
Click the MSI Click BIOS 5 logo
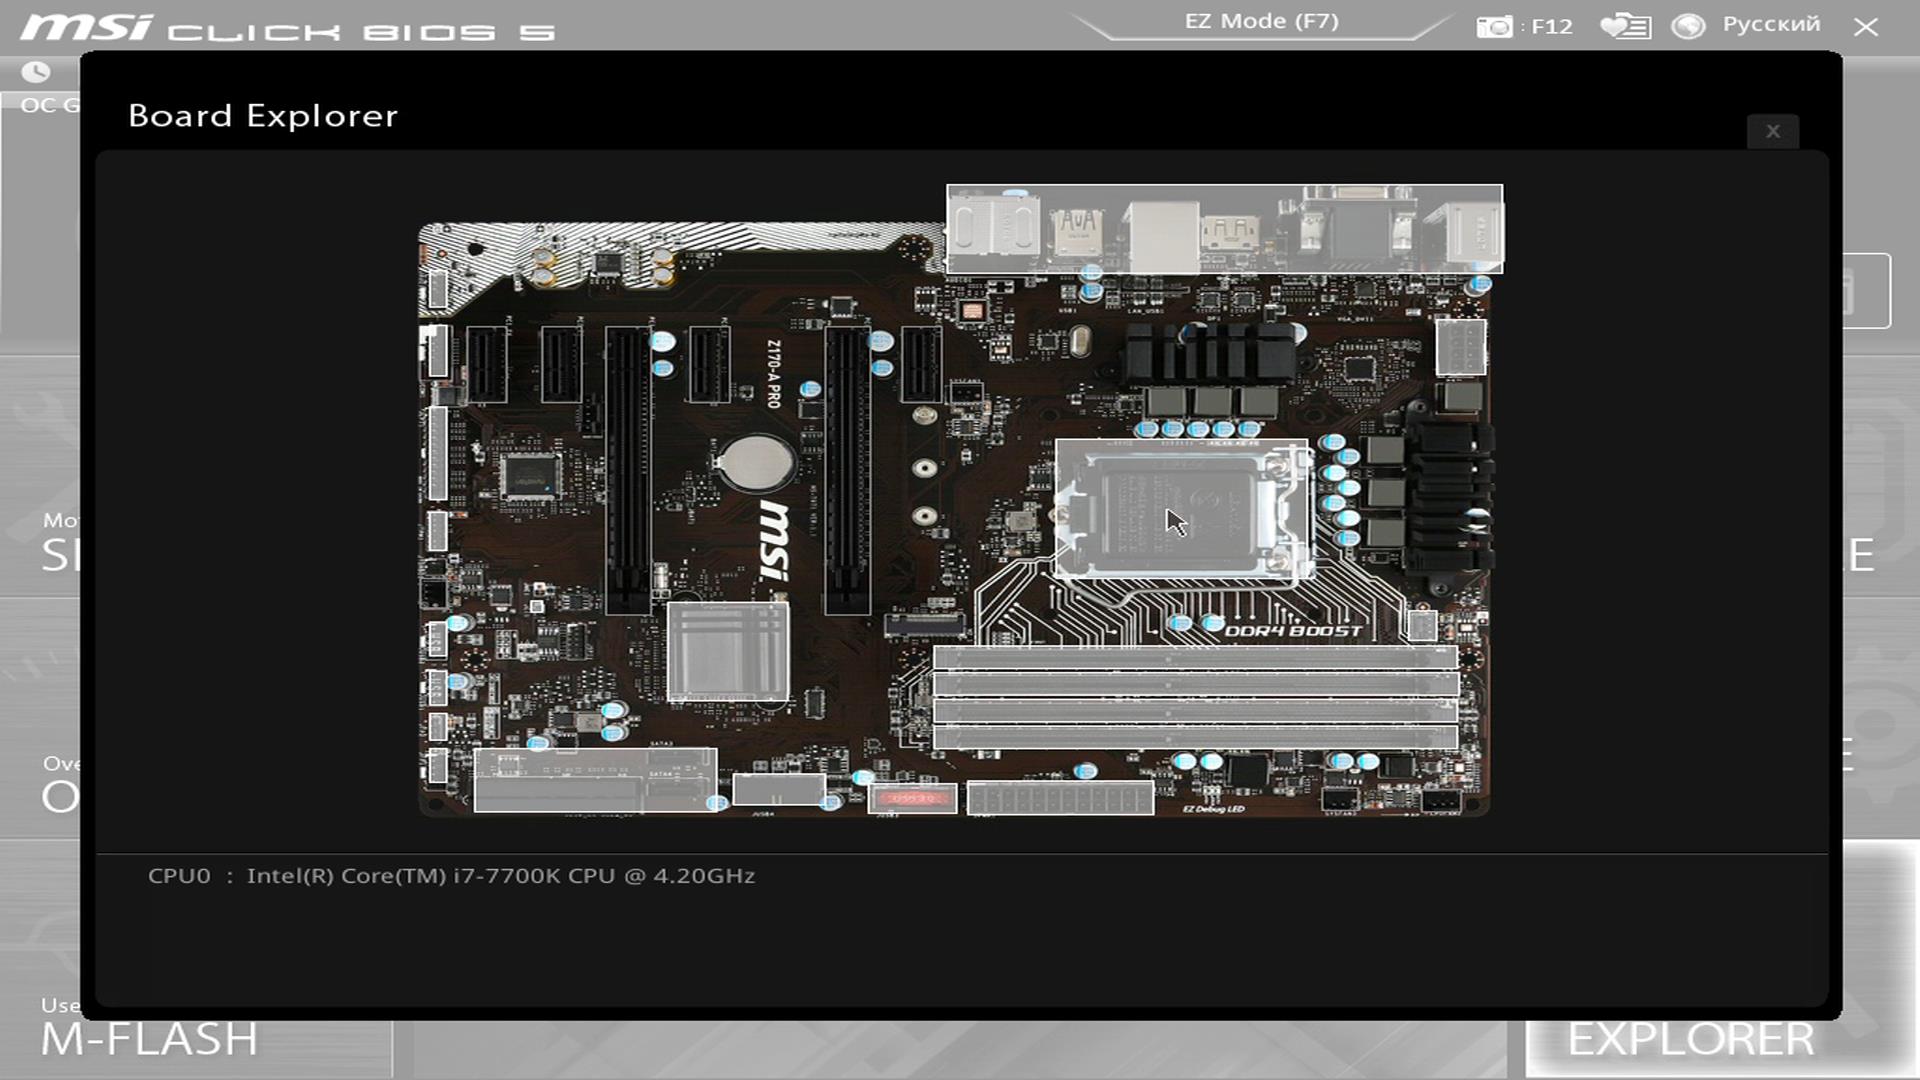click(288, 28)
